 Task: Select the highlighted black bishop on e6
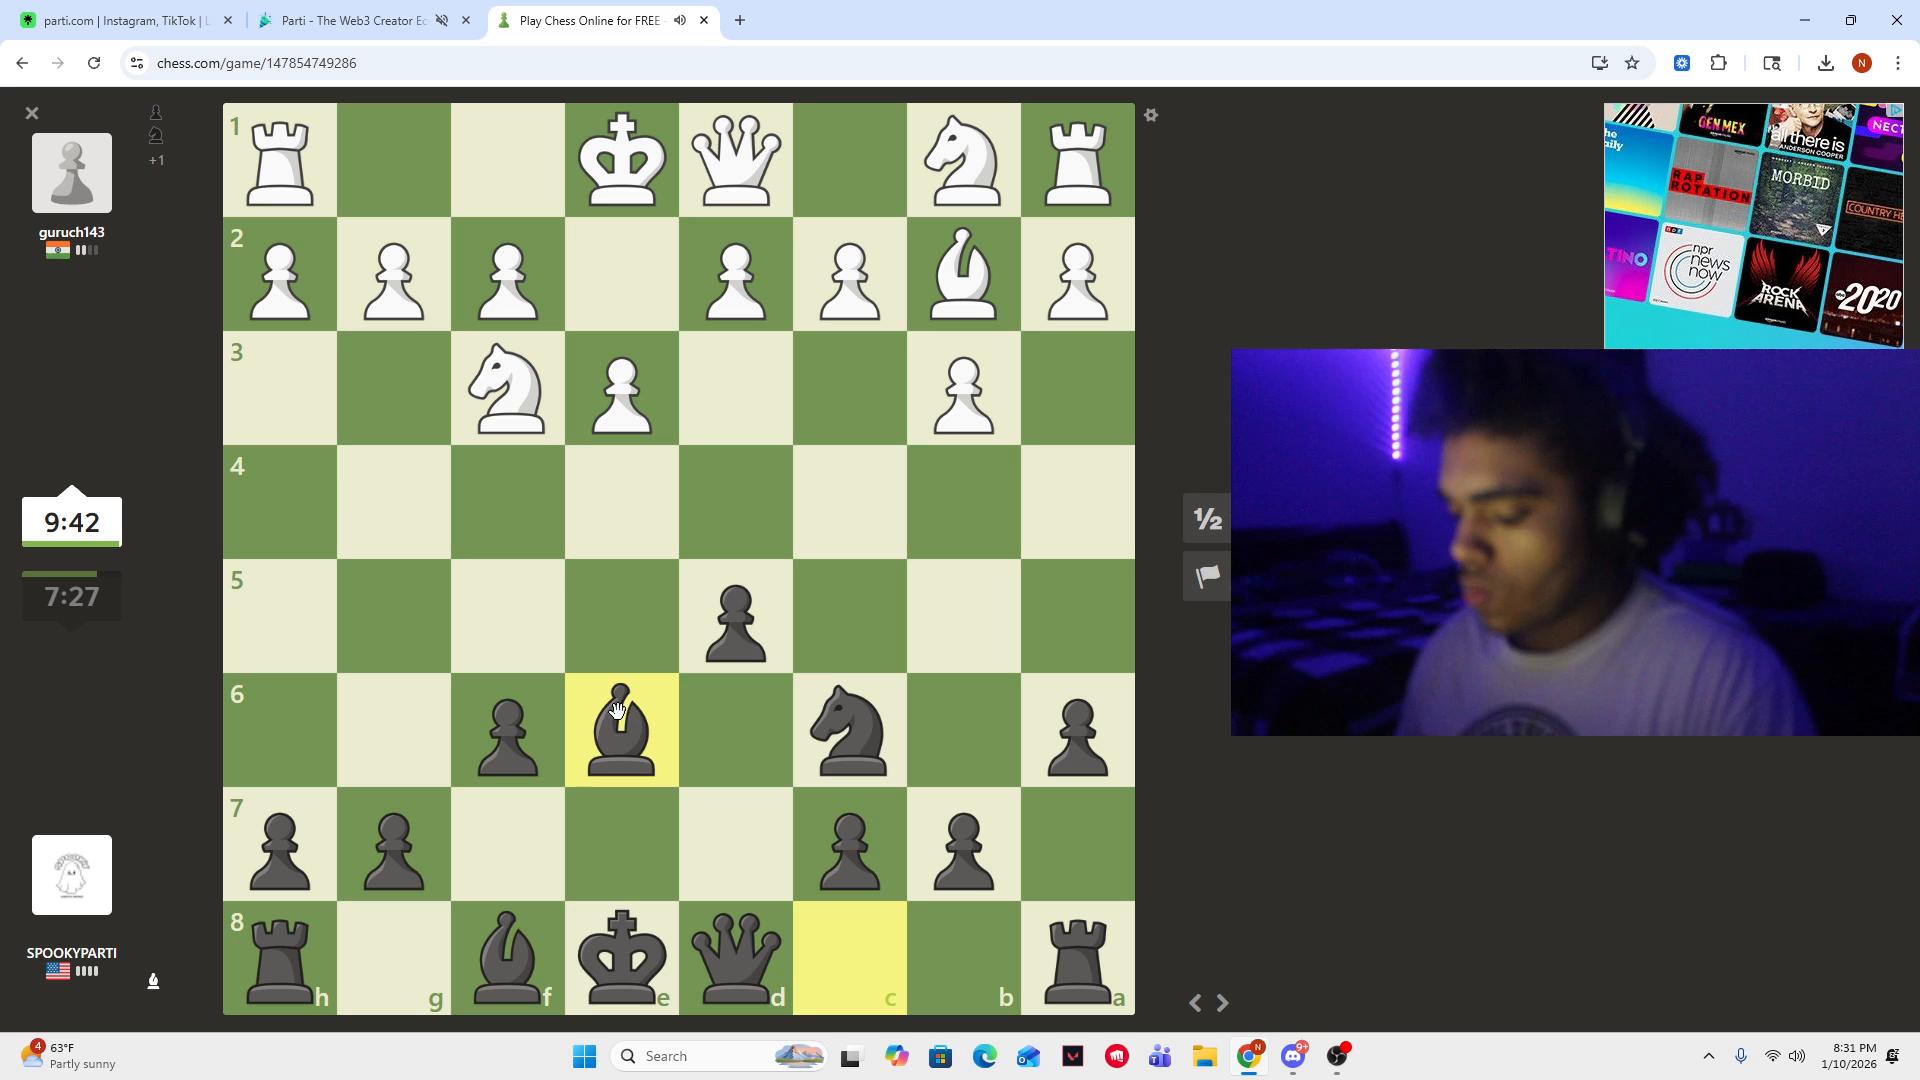[x=621, y=730]
